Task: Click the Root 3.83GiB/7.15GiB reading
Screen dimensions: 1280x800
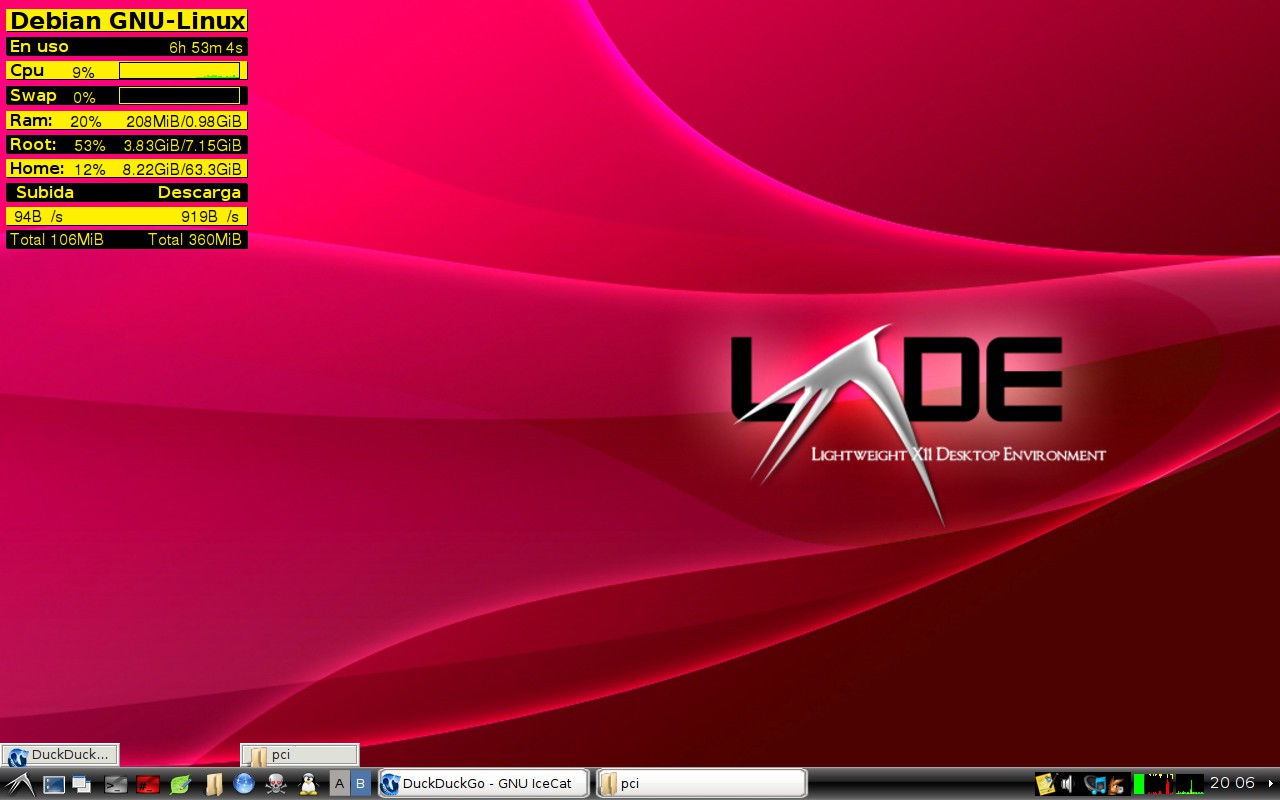Action: 183,145
